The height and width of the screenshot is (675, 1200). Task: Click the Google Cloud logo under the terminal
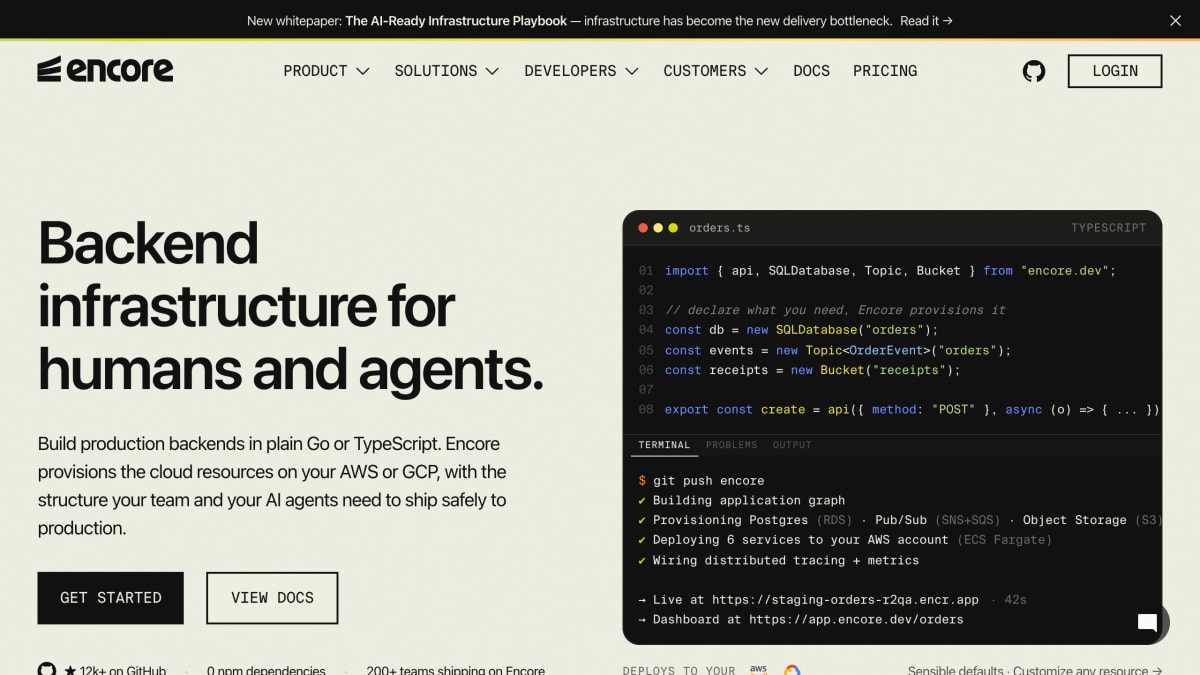point(792,670)
